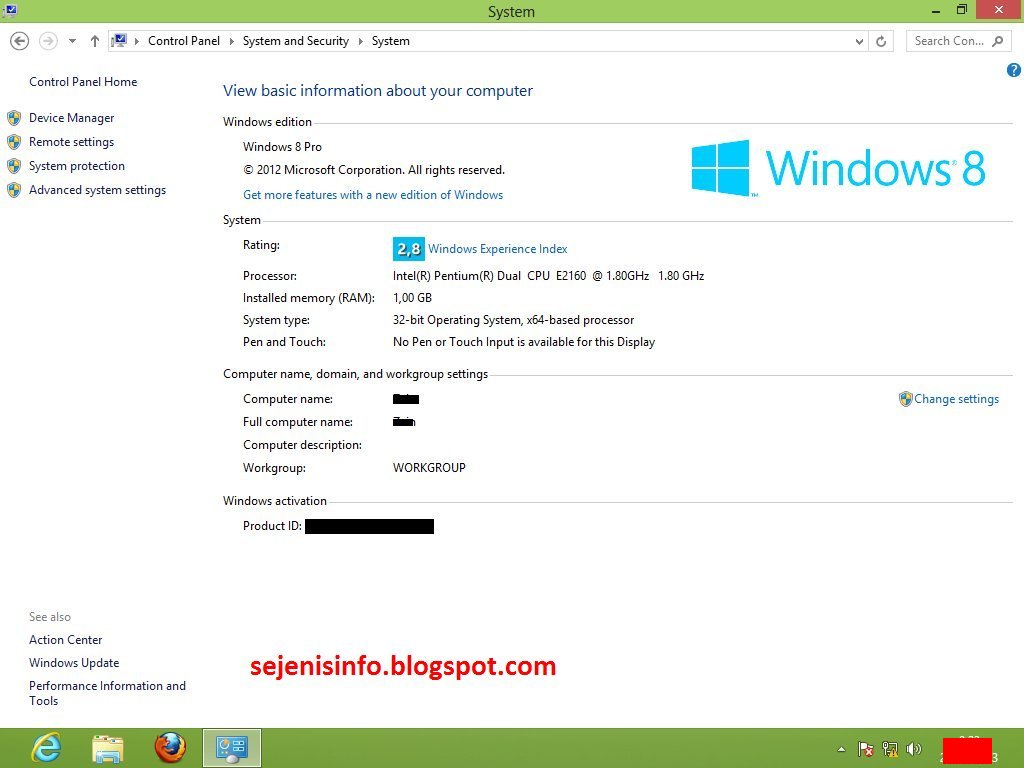Select the Control Panel taskbar button
This screenshot has width=1024, height=768.
coord(232,748)
